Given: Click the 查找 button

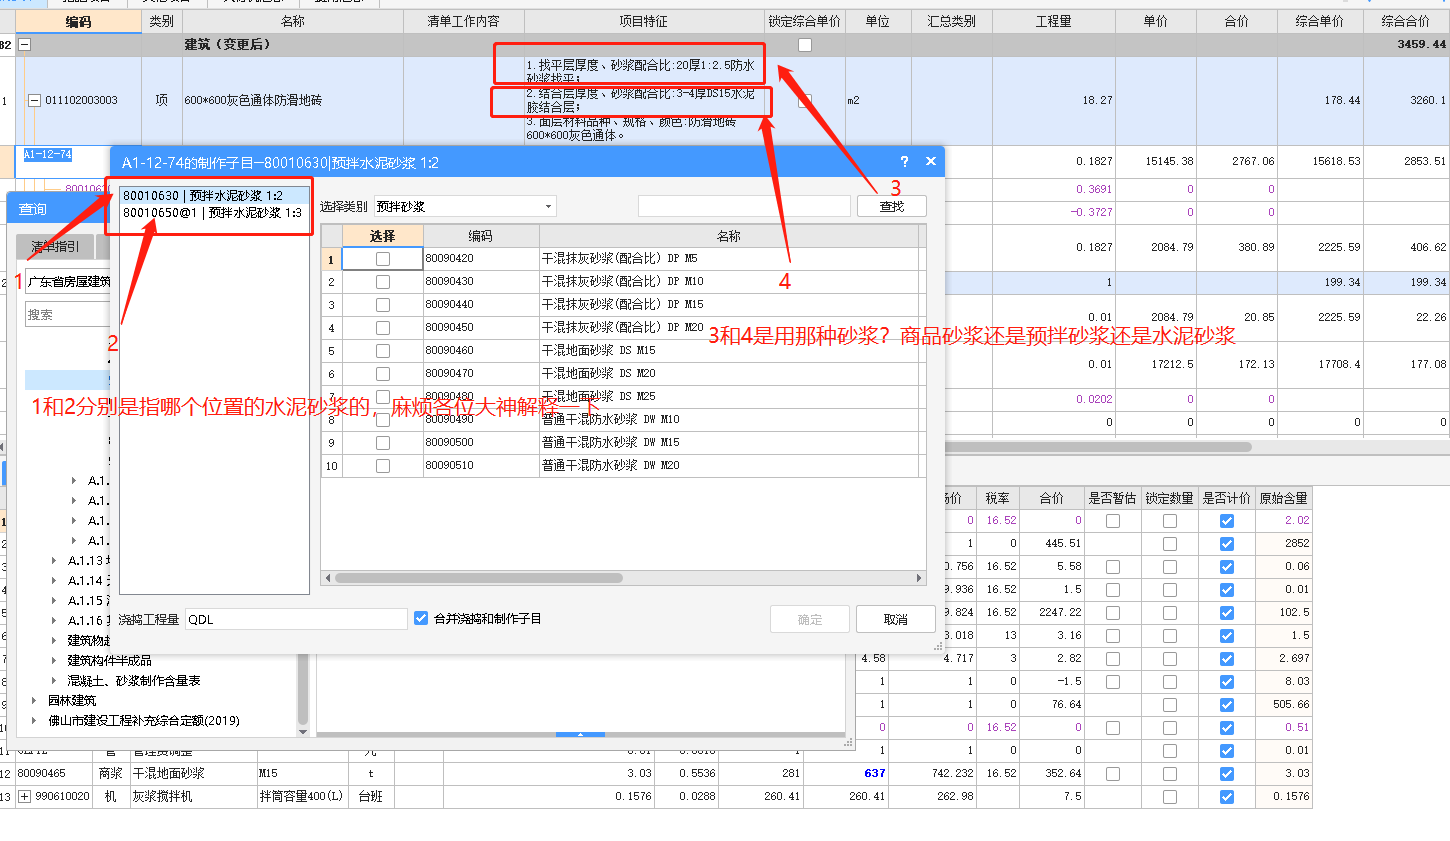Looking at the screenshot, I should pos(891,206).
